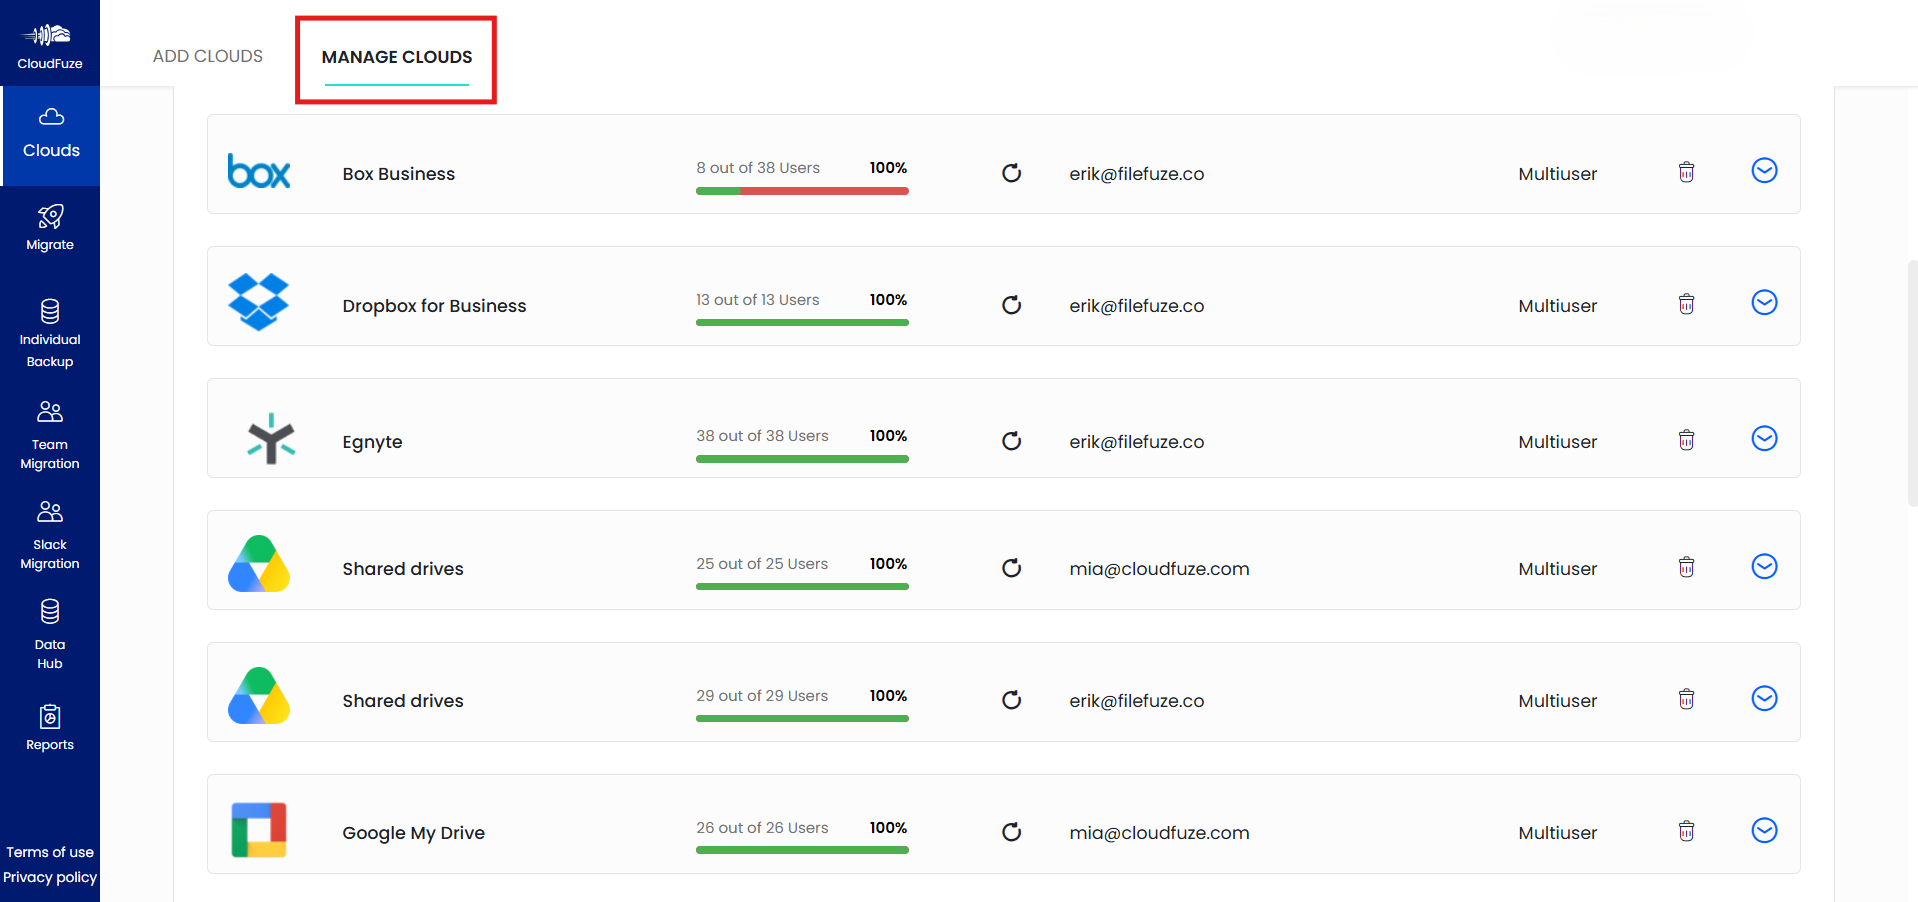
Task: Expand the Egnyte row details
Action: 1764,439
